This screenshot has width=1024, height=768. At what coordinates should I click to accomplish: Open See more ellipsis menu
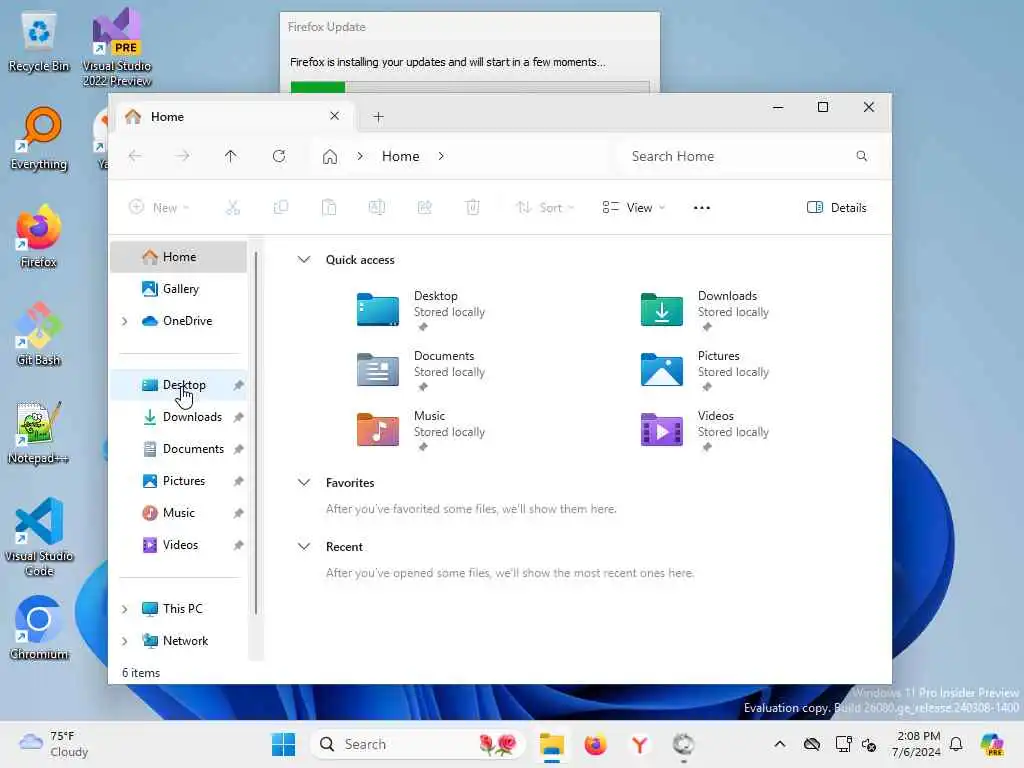tap(701, 208)
